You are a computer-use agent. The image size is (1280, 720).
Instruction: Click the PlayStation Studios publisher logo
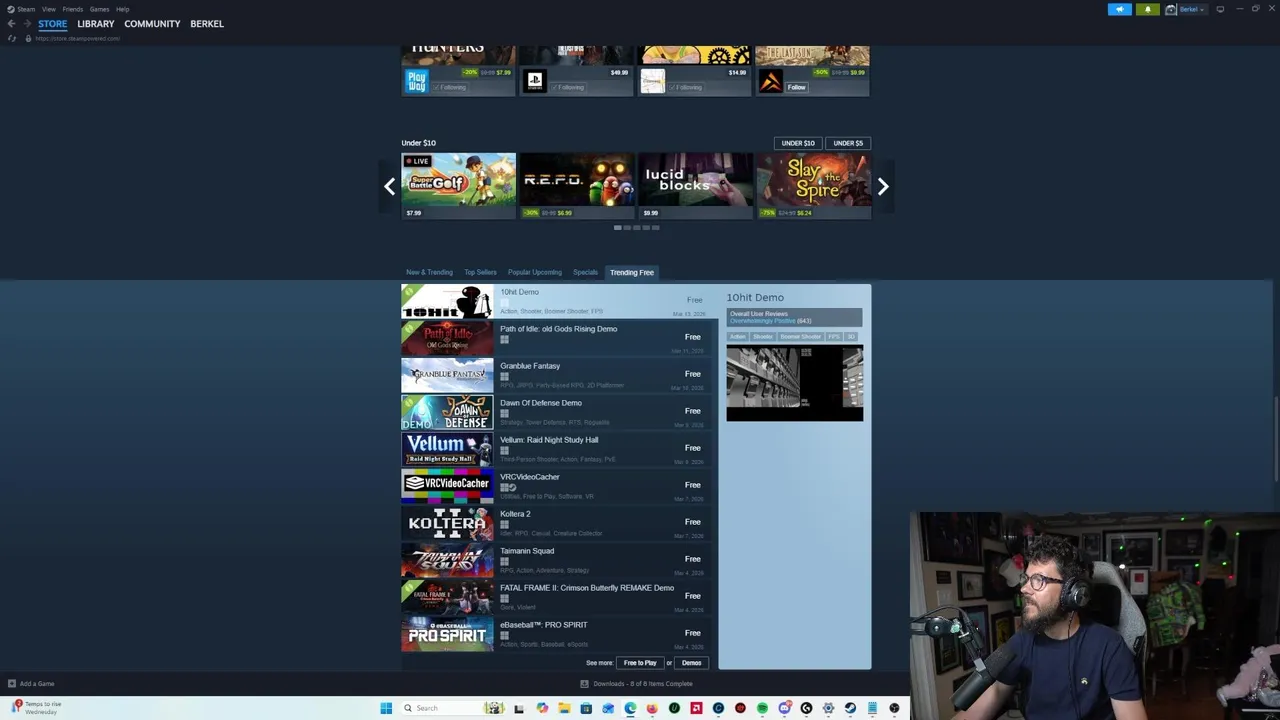tap(535, 81)
